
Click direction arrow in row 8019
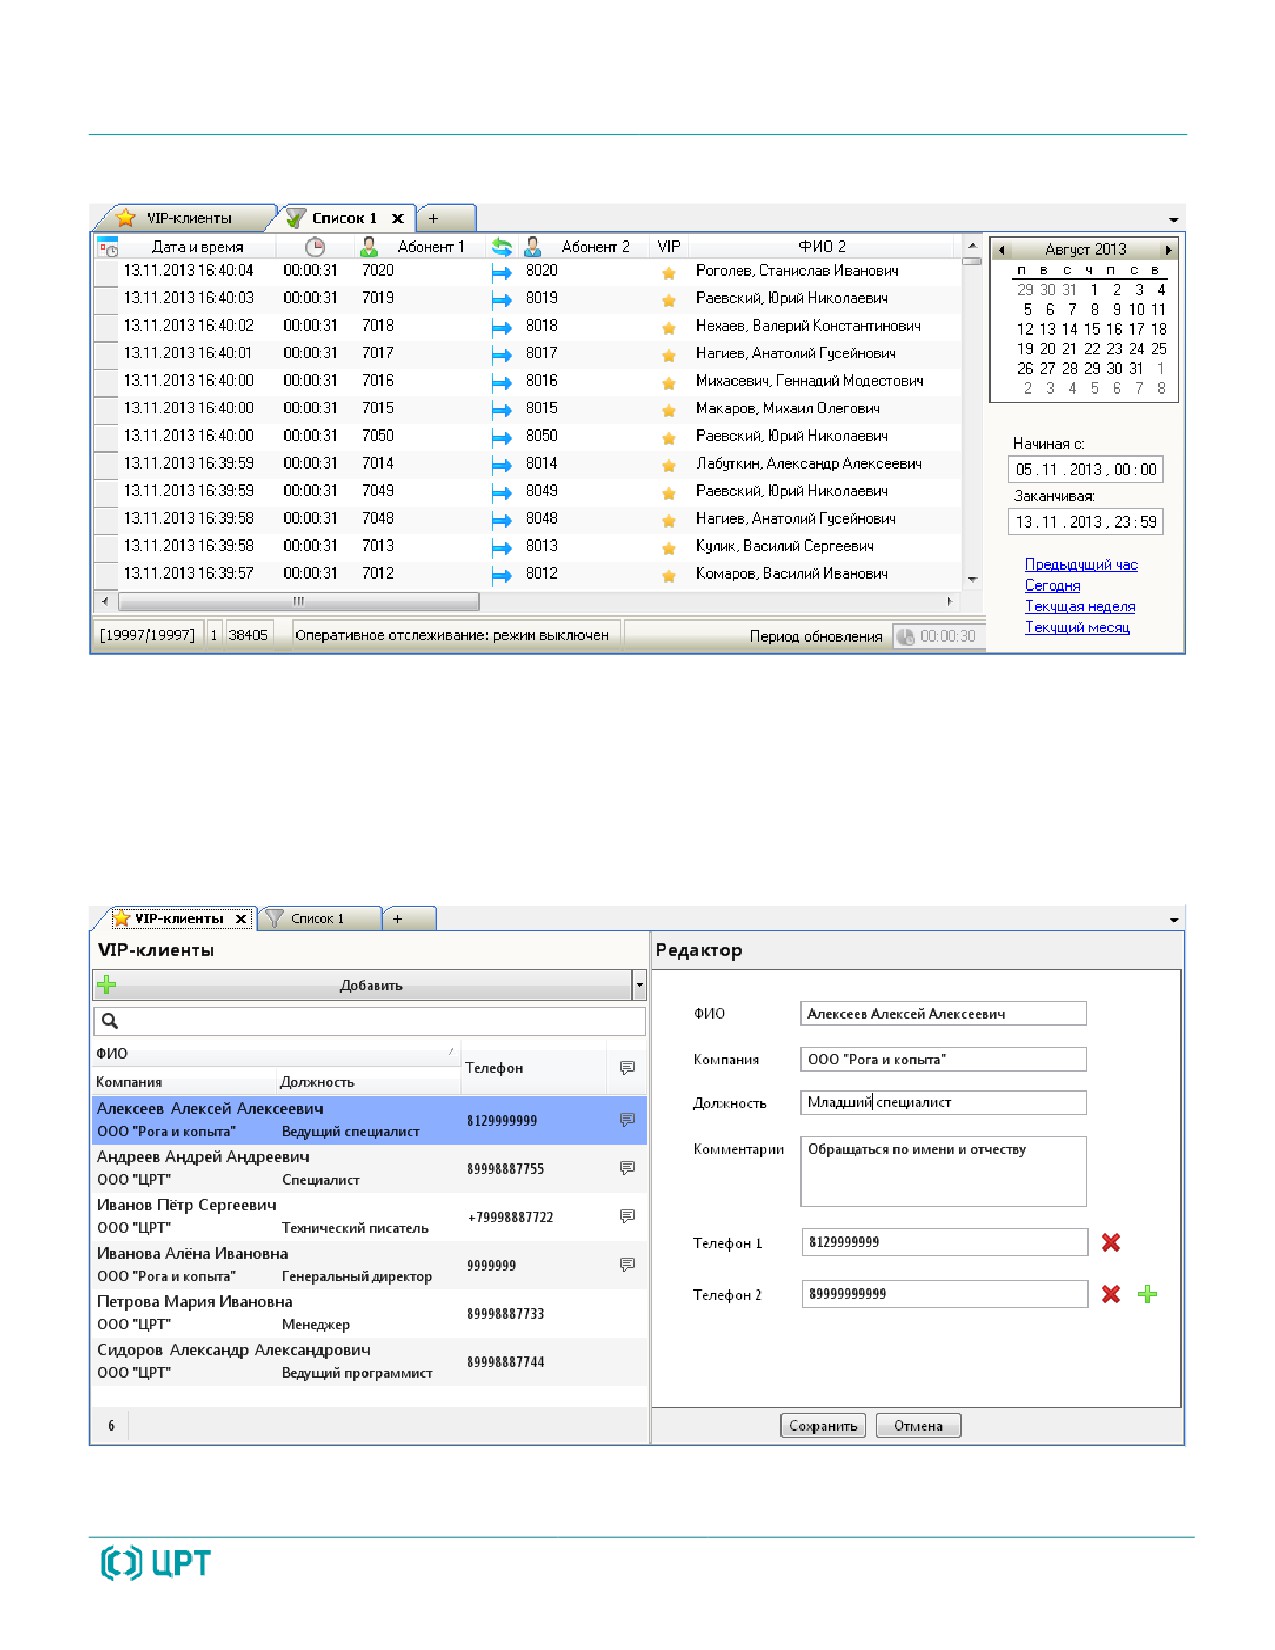(x=502, y=299)
